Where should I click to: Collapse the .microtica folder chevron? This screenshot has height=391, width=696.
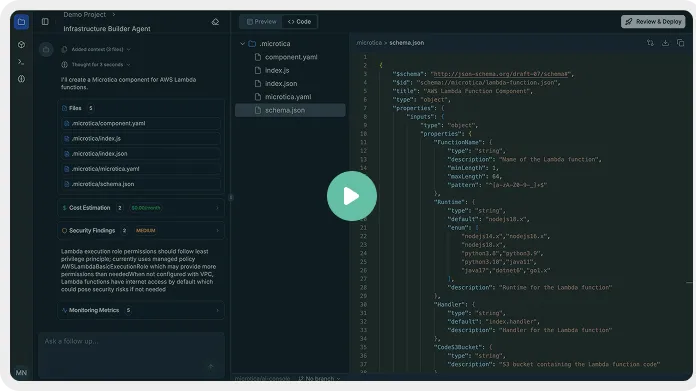click(242, 43)
